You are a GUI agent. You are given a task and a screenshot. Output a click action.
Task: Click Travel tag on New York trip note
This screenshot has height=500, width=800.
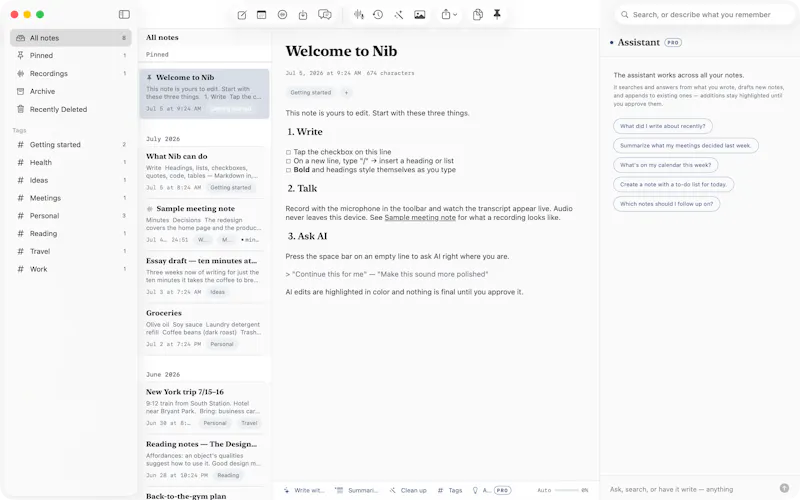[249, 423]
